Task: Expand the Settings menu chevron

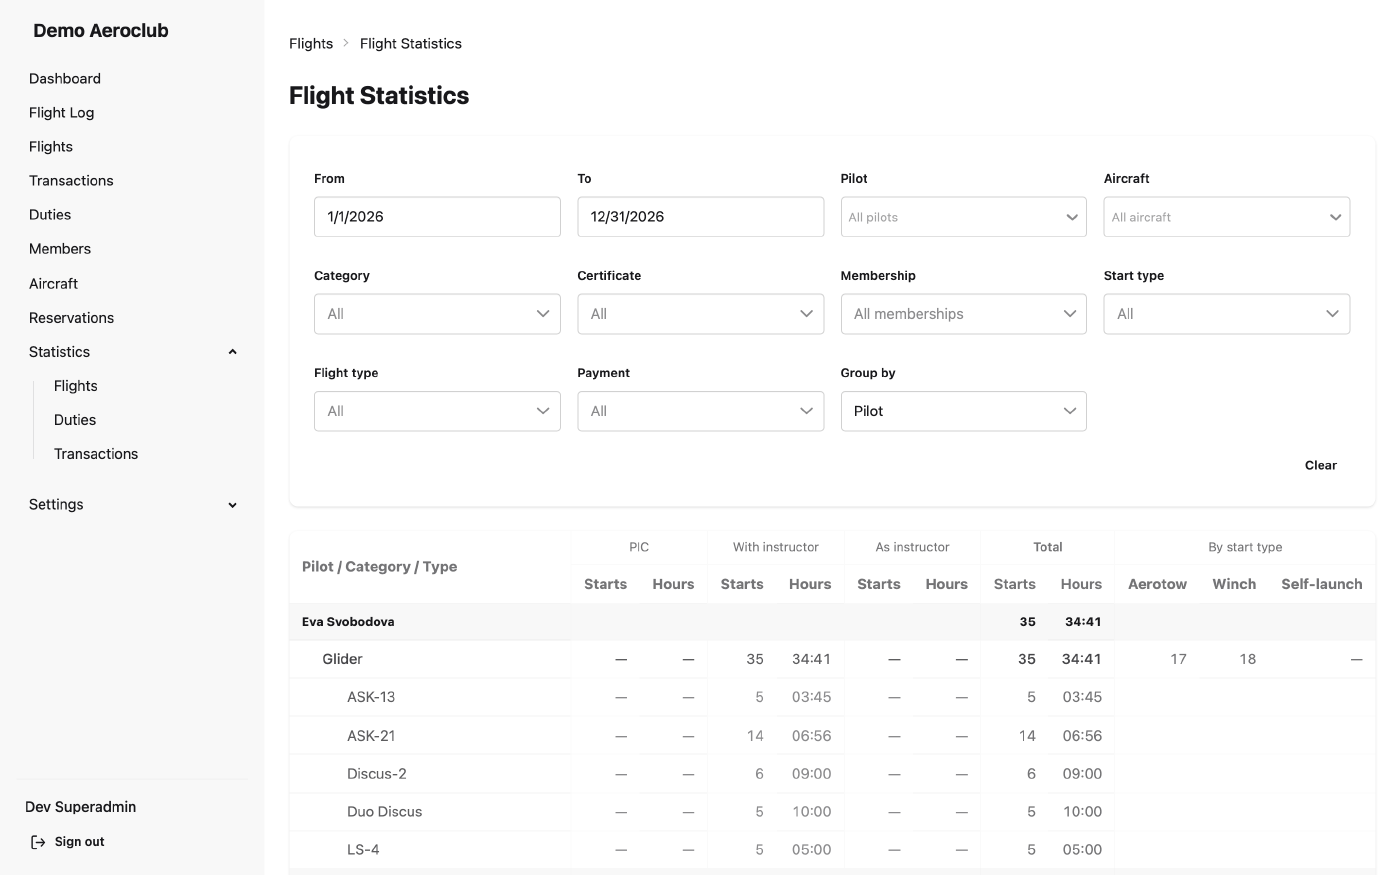Action: pyautogui.click(x=233, y=505)
